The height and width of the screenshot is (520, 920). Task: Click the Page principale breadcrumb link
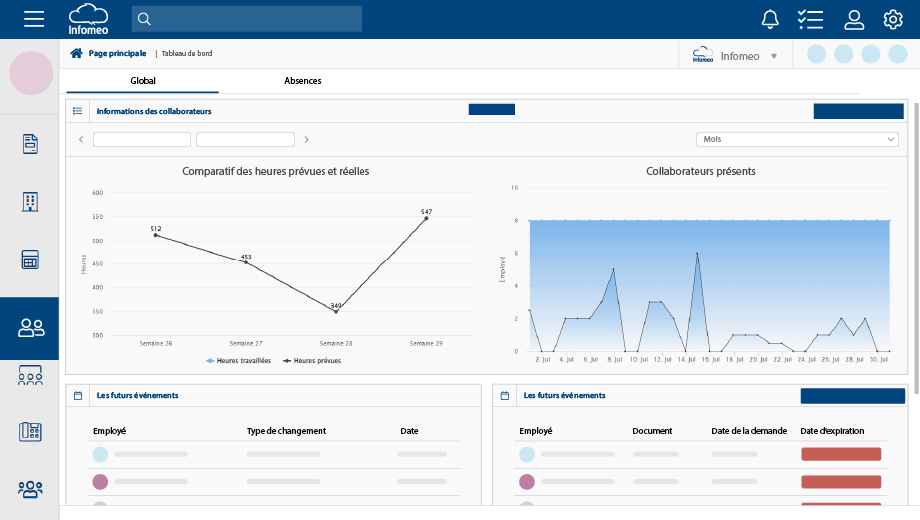click(x=117, y=54)
